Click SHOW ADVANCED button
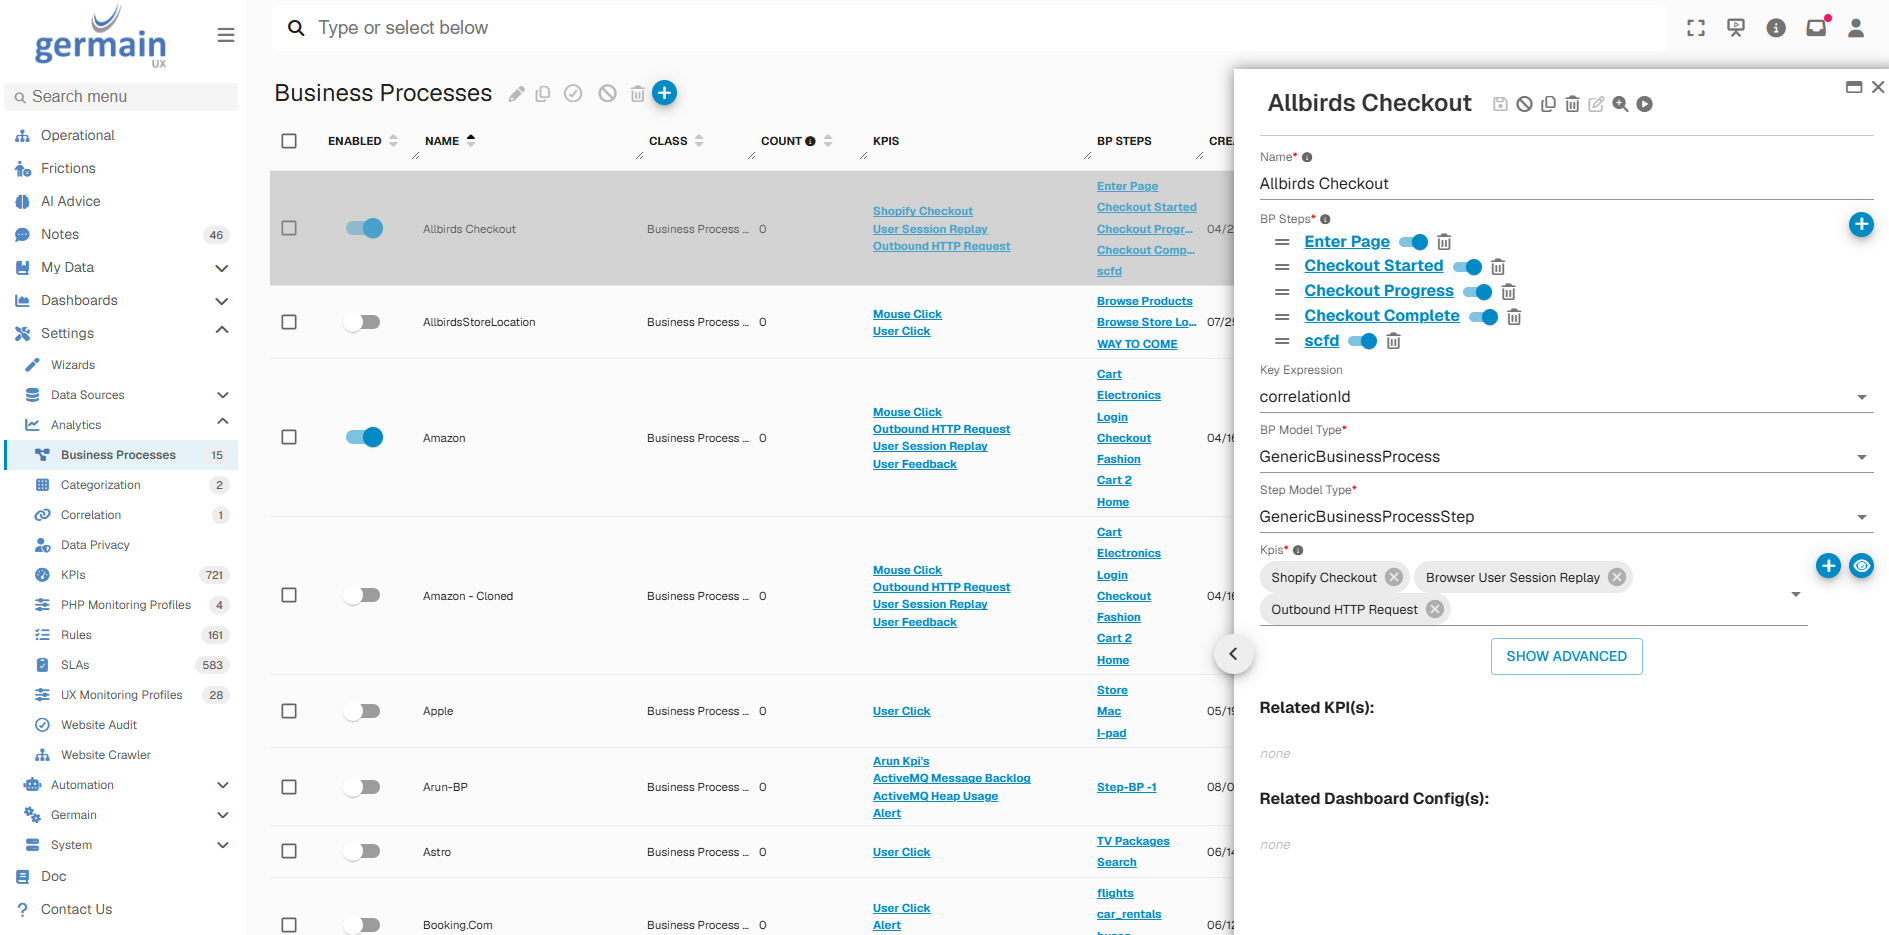1889x935 pixels. click(1566, 656)
